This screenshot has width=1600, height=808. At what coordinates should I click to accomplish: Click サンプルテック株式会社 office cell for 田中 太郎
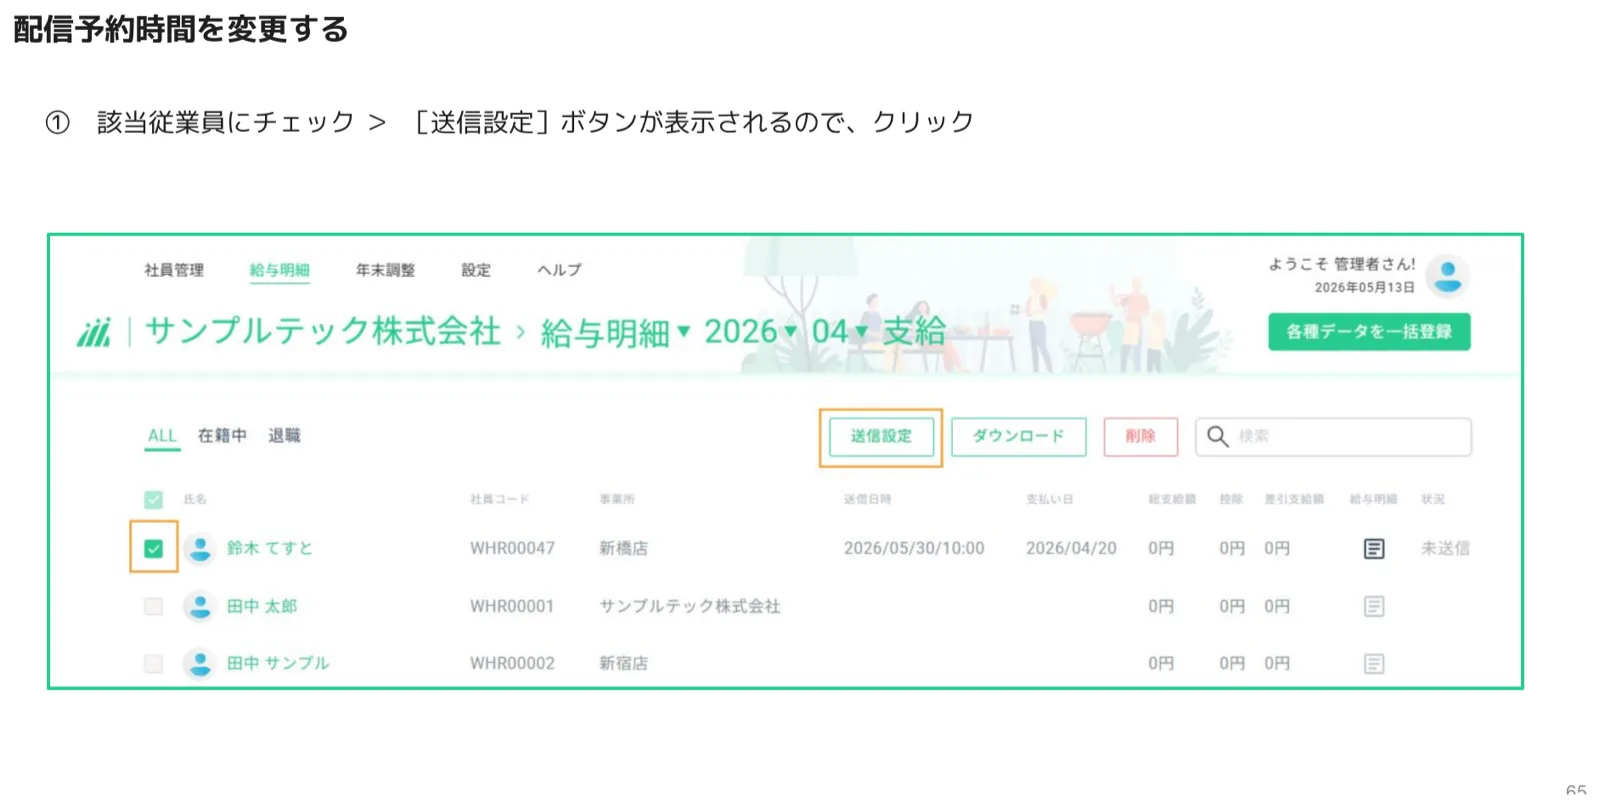tap(690, 606)
